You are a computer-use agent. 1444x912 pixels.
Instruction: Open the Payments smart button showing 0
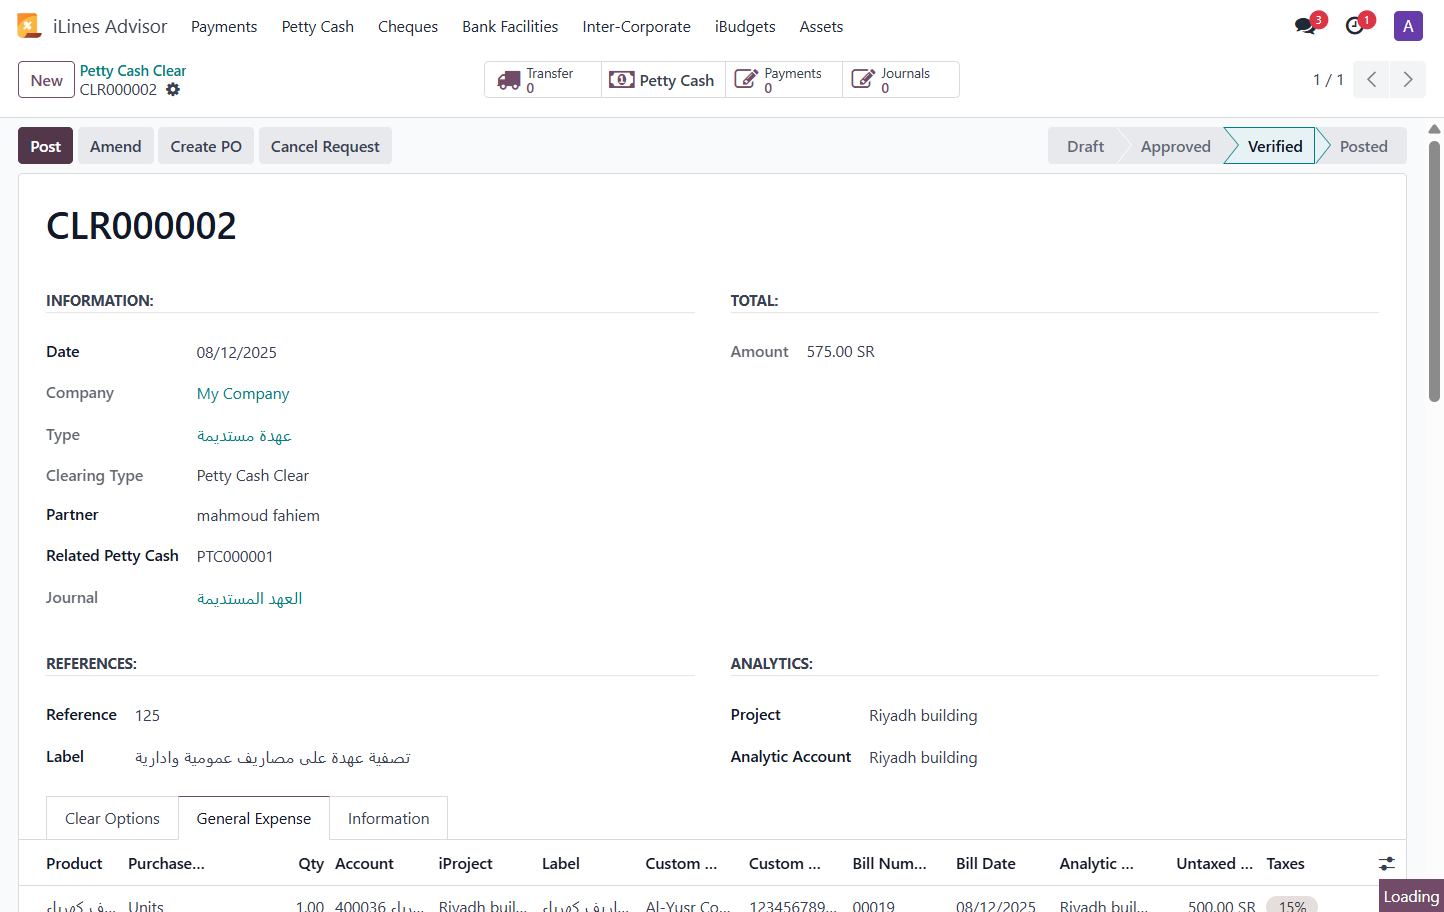784,80
